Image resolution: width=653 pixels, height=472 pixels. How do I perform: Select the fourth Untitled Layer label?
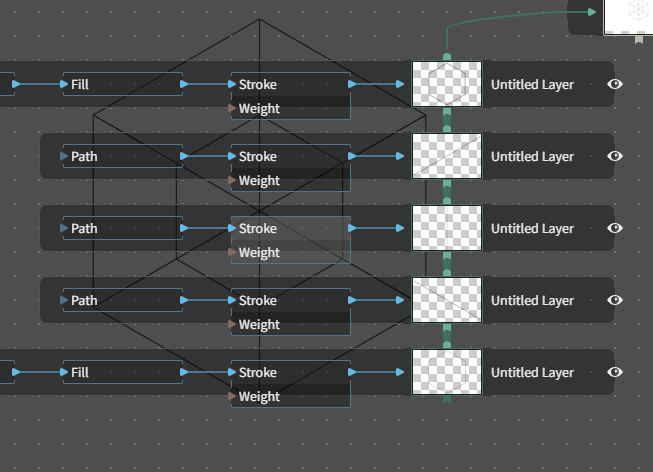pyautogui.click(x=532, y=300)
